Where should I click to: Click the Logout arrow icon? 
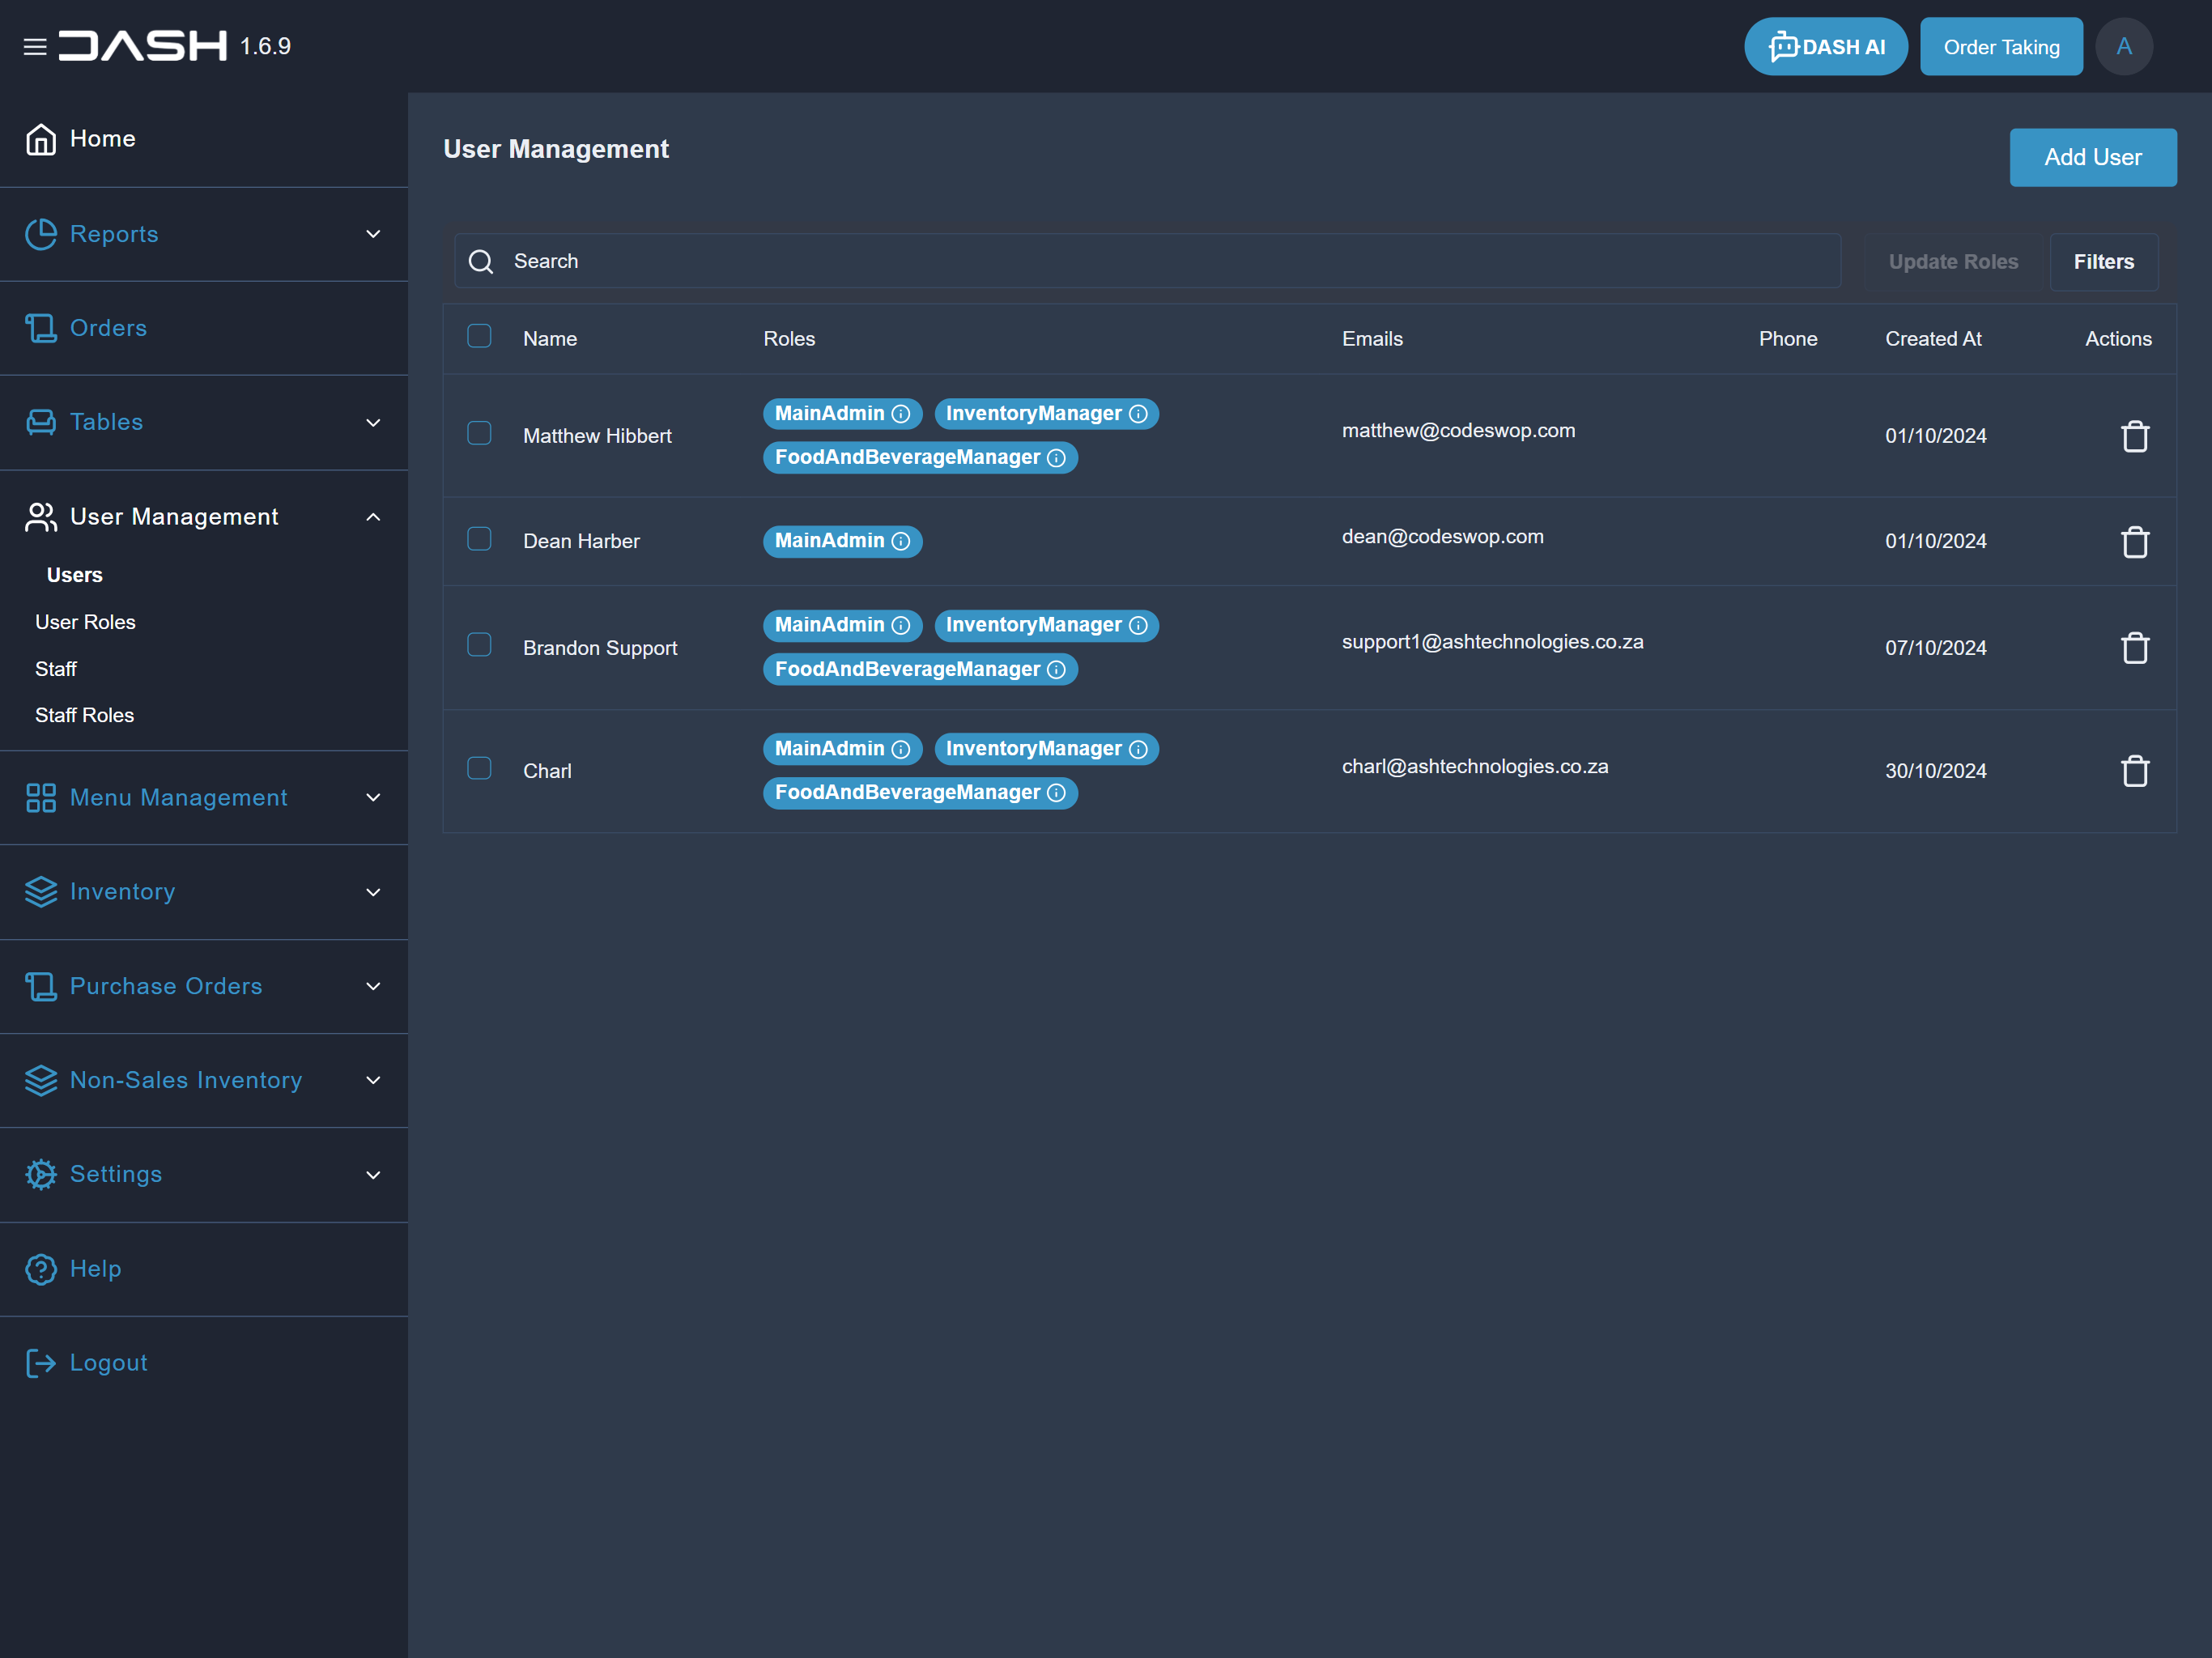click(x=41, y=1363)
